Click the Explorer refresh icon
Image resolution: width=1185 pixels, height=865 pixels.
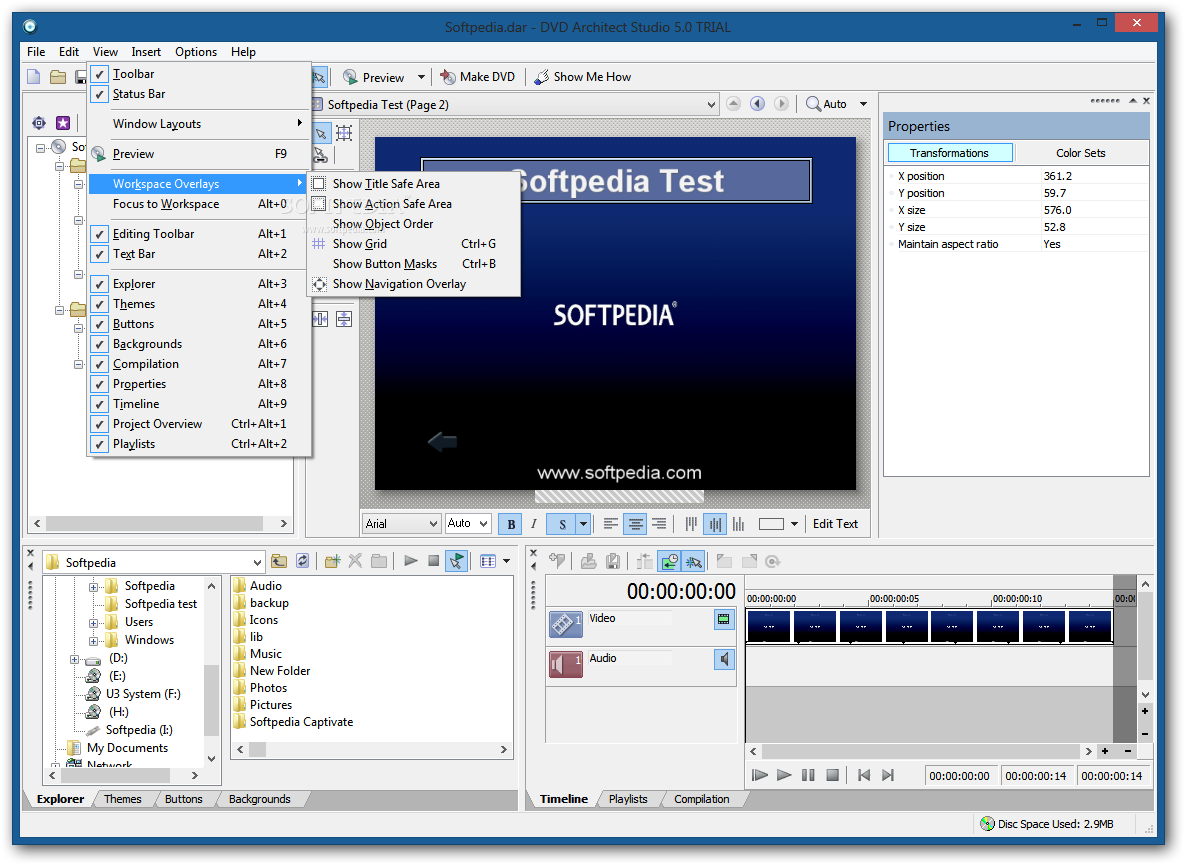(x=302, y=561)
